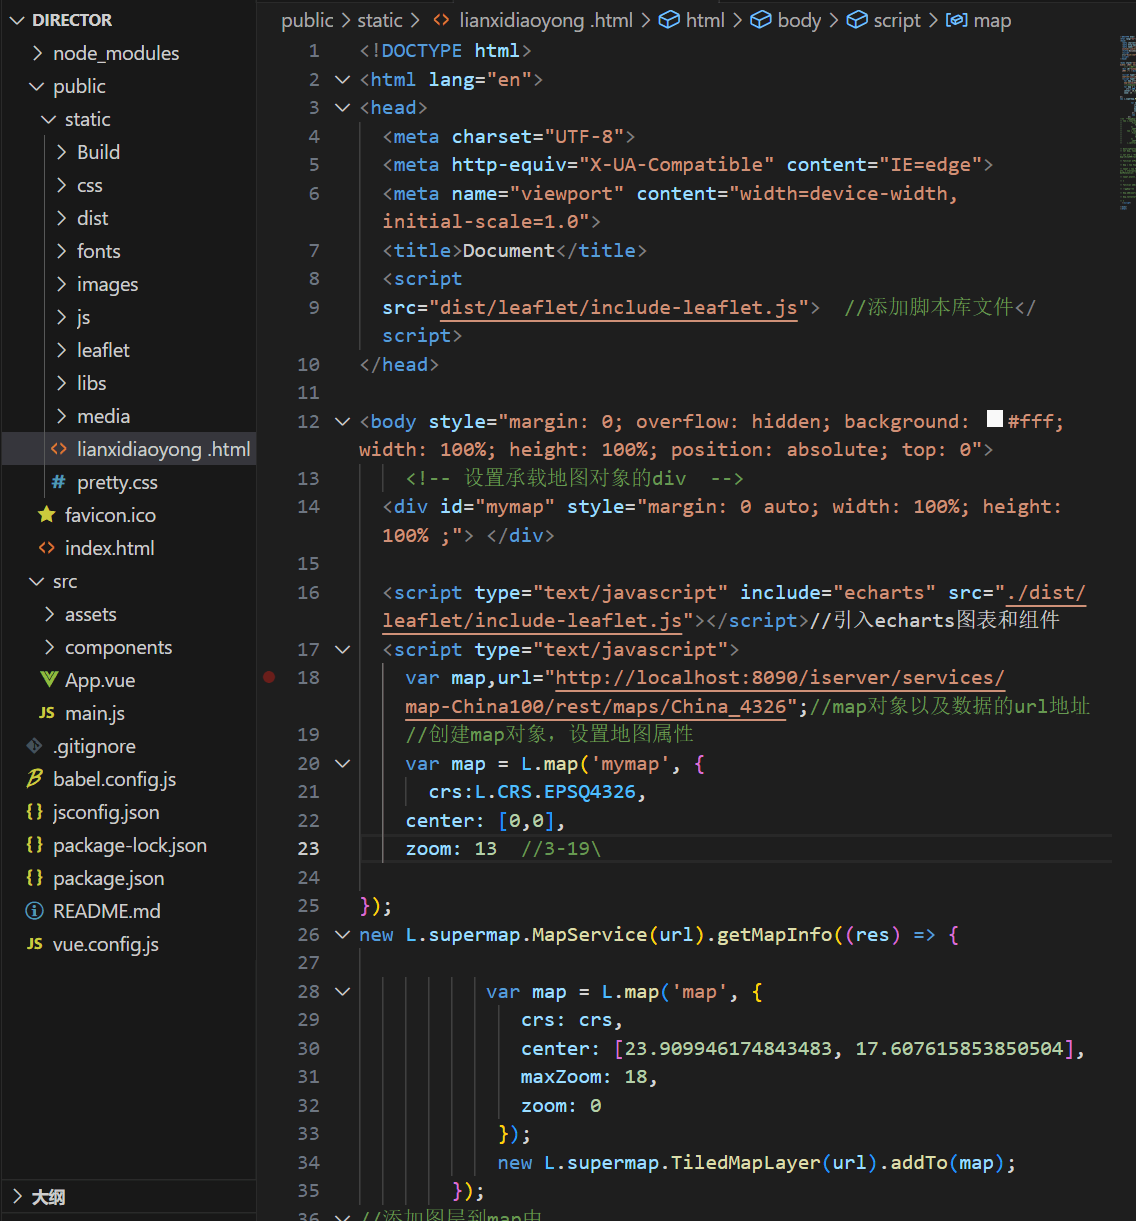The image size is (1136, 1221).
Task: Click the star icon next to favicon.ico
Action: pos(47,515)
